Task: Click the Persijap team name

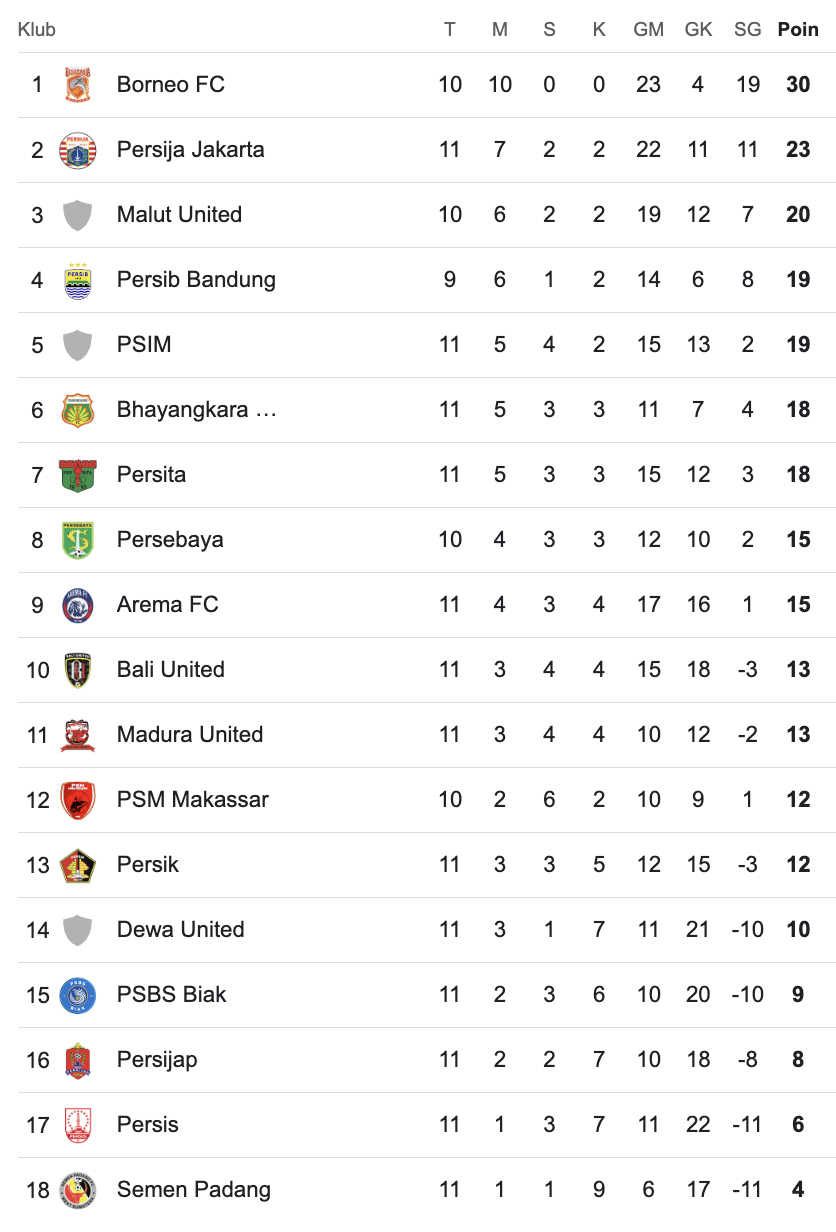Action: coord(157,1060)
